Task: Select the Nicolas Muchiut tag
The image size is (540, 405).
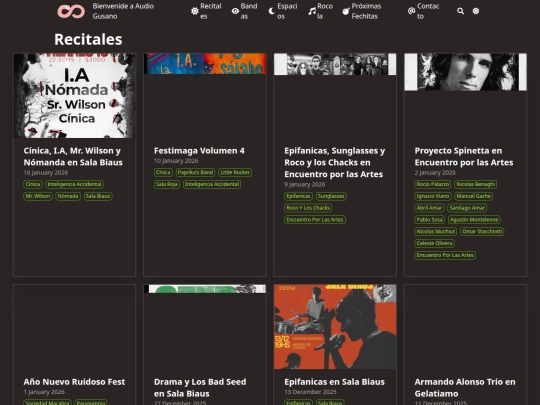Action: [x=436, y=231]
